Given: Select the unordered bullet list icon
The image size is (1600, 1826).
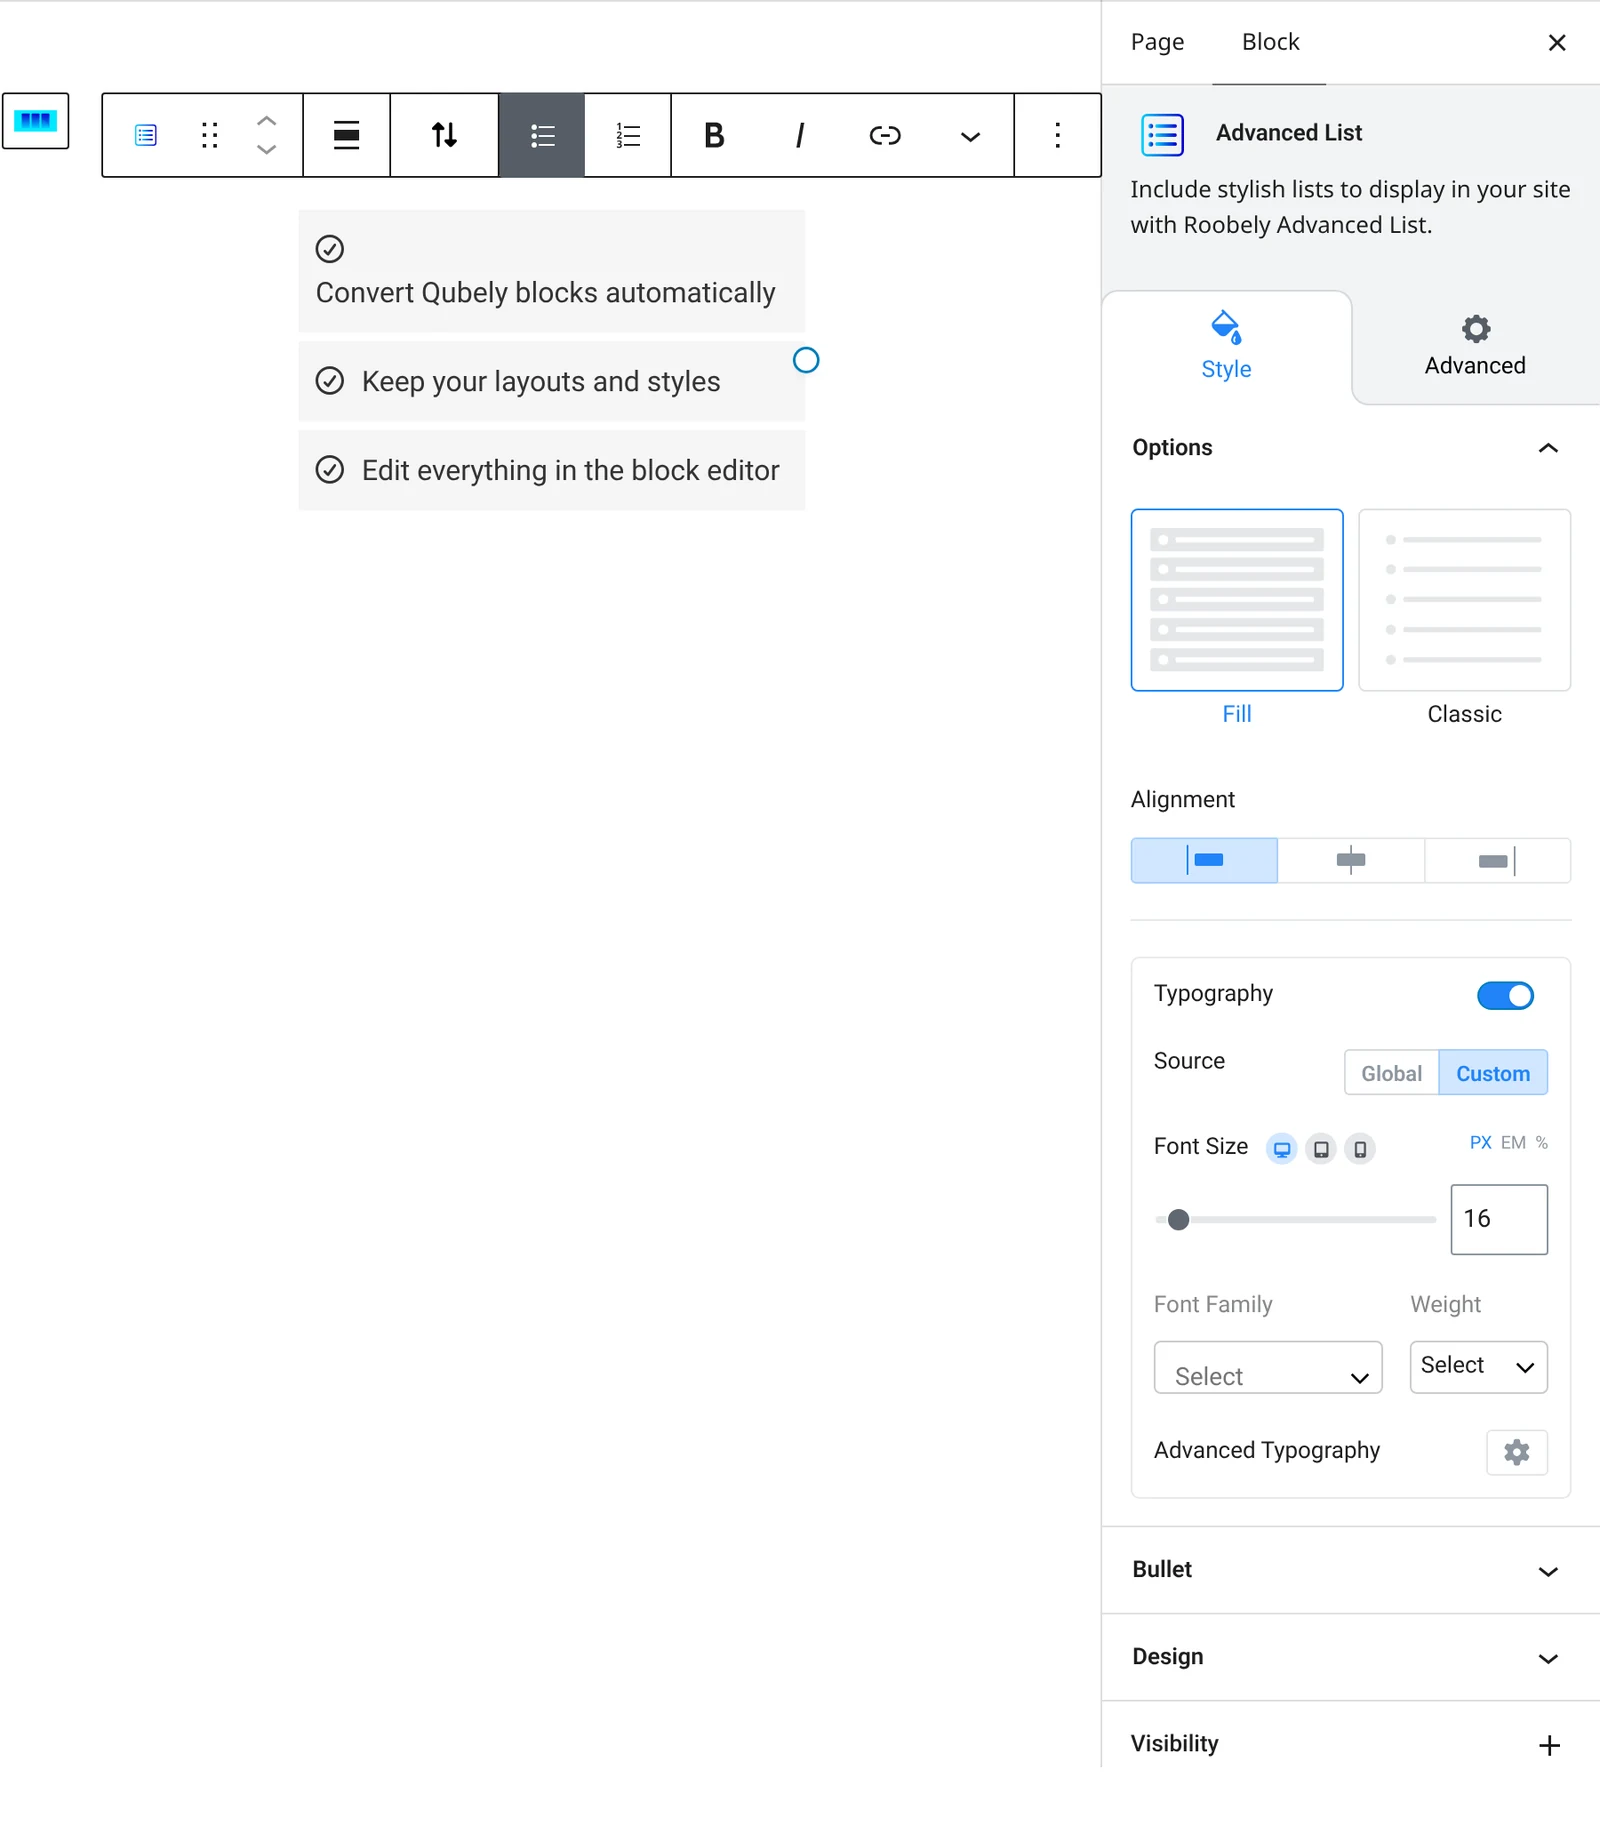Looking at the screenshot, I should point(542,135).
